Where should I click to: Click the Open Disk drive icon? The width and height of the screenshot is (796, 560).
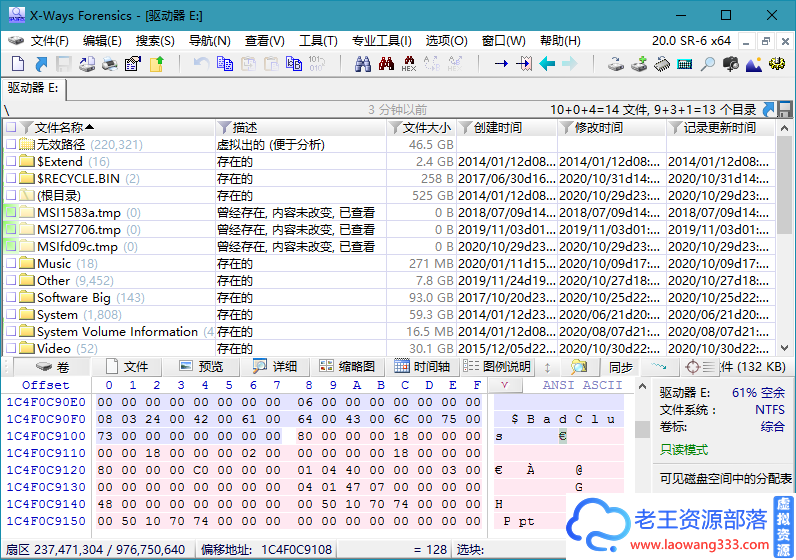point(616,64)
